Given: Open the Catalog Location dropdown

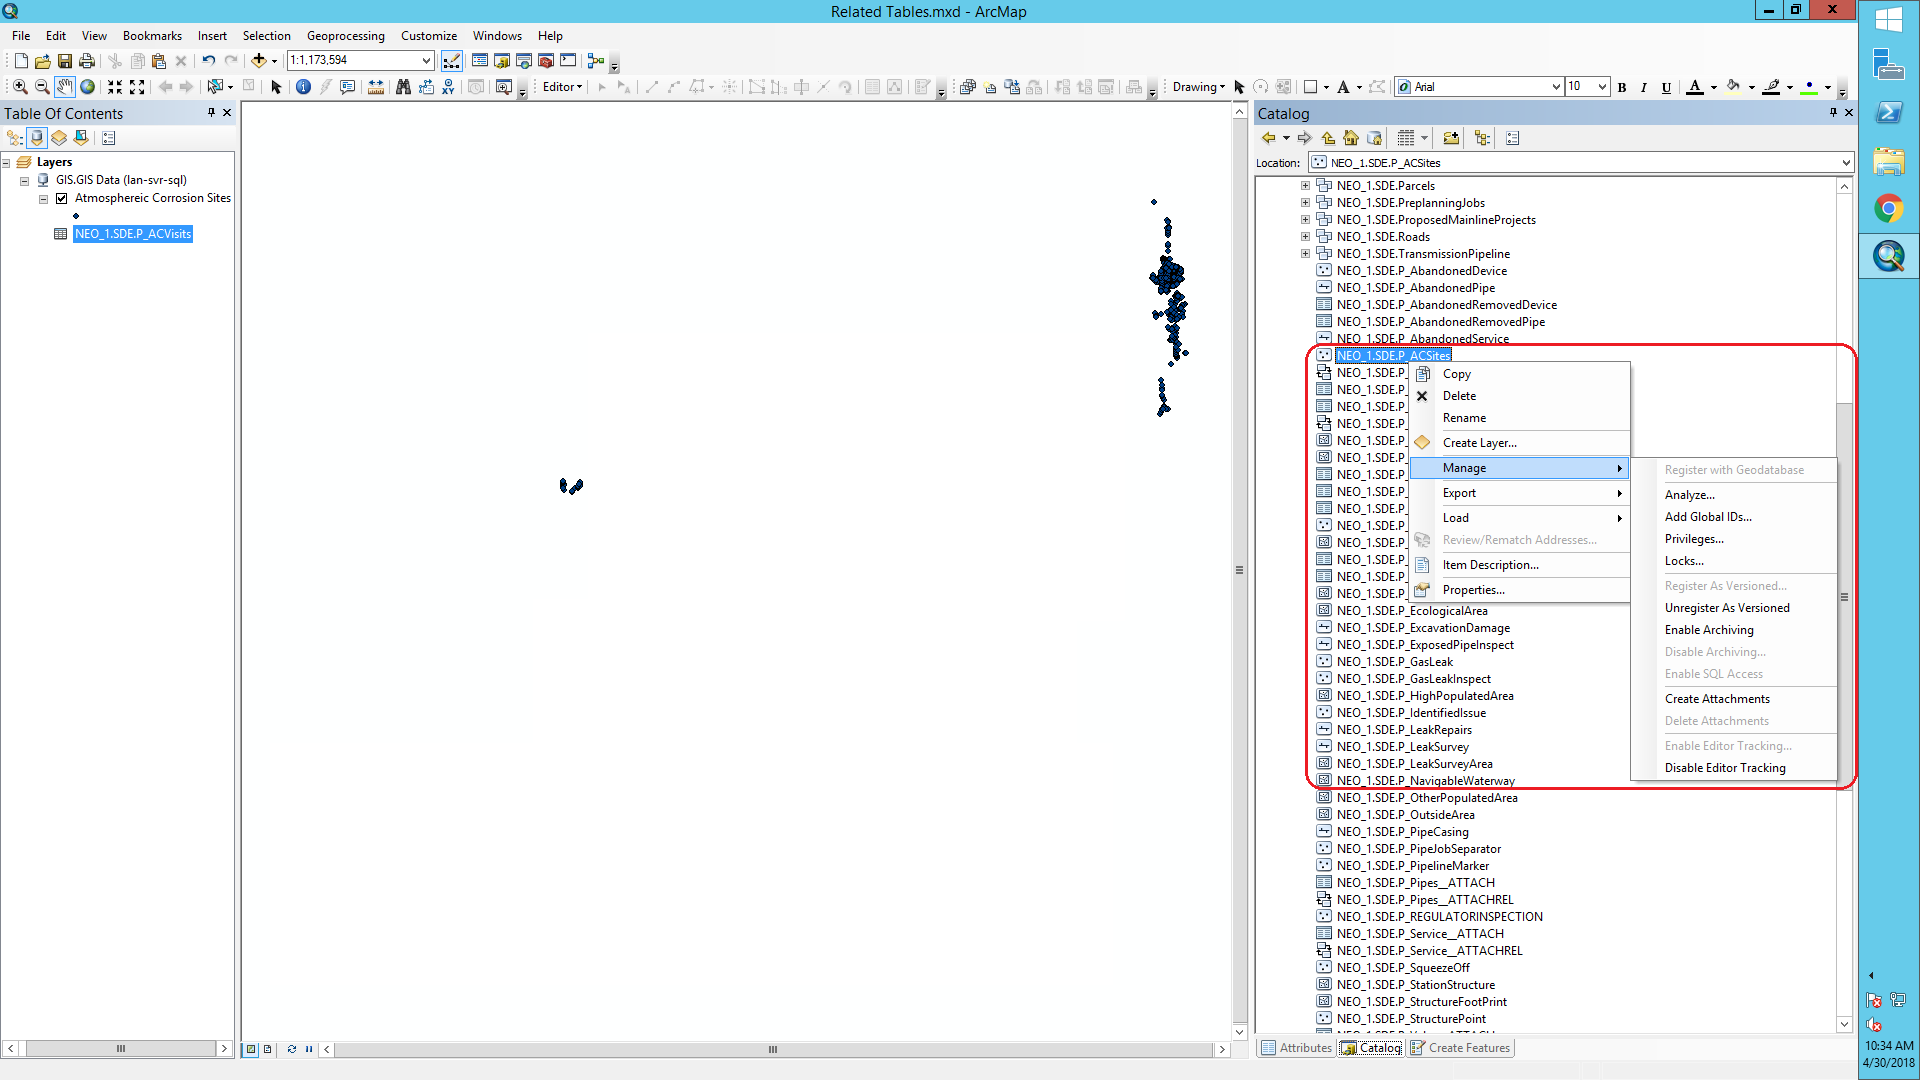Looking at the screenshot, I should [1845, 163].
